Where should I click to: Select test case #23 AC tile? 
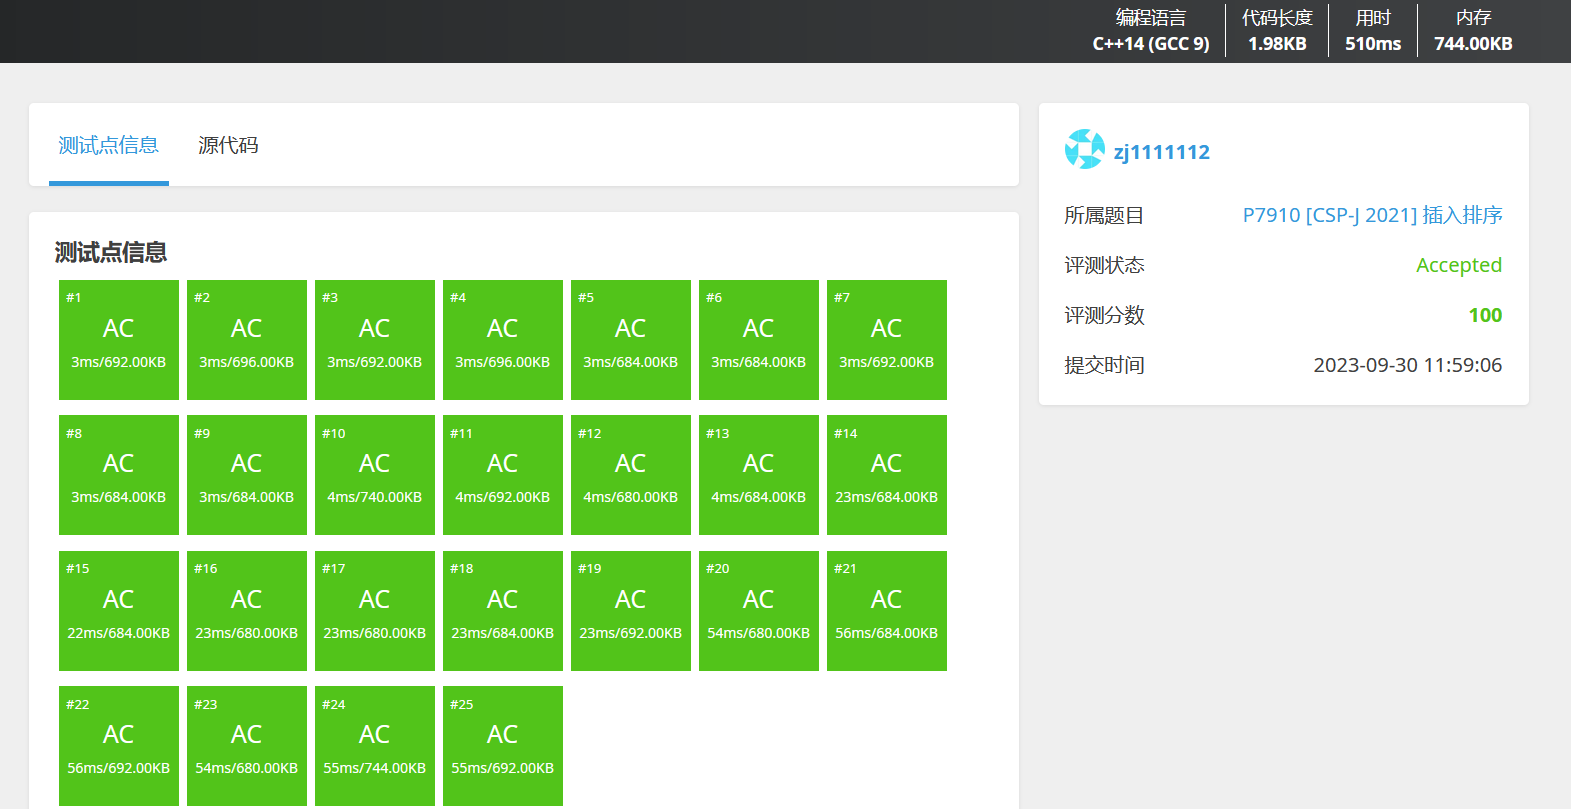tap(247, 746)
